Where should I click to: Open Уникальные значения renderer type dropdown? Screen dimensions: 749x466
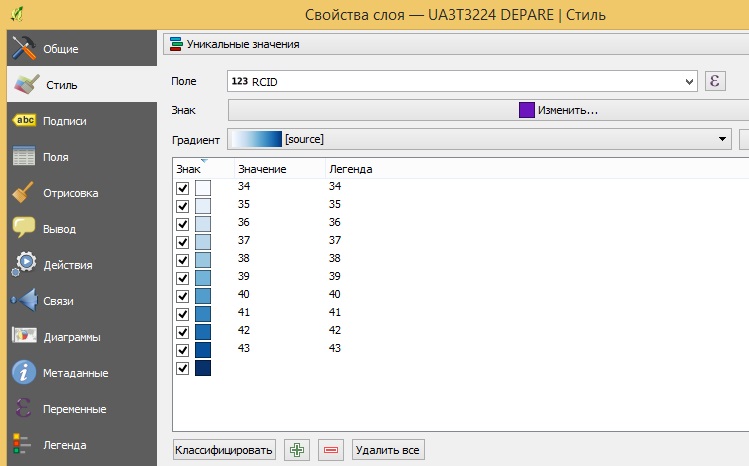click(x=235, y=44)
